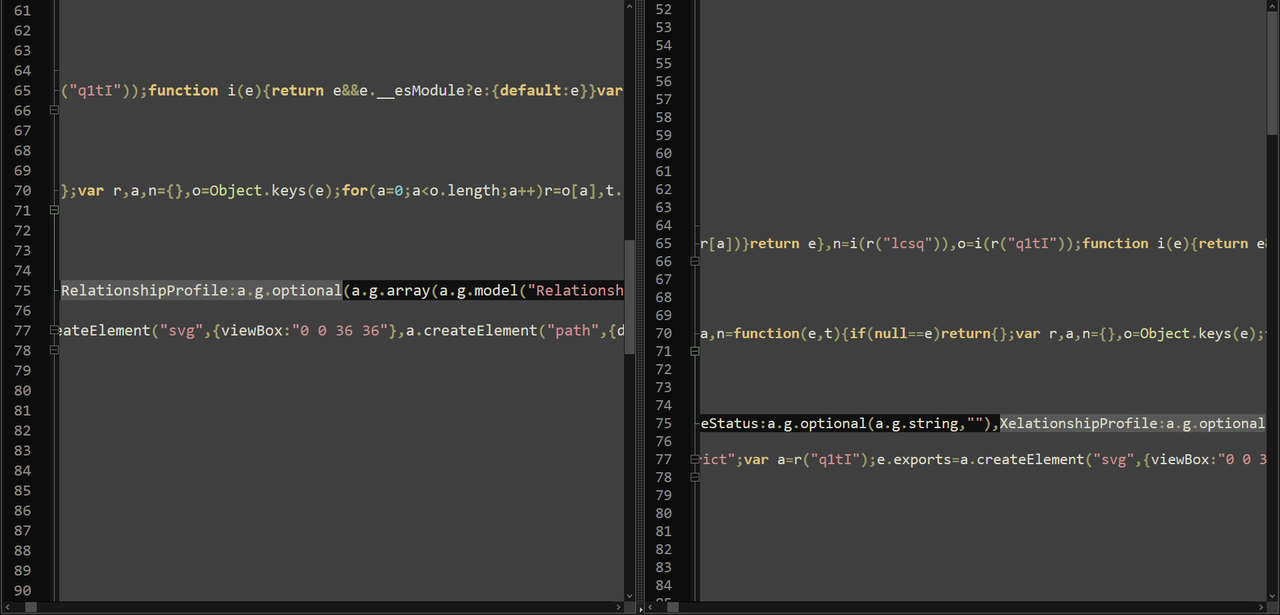Select line number 84 in the right pane
Screen dimensions: 1280x615
tap(663, 585)
